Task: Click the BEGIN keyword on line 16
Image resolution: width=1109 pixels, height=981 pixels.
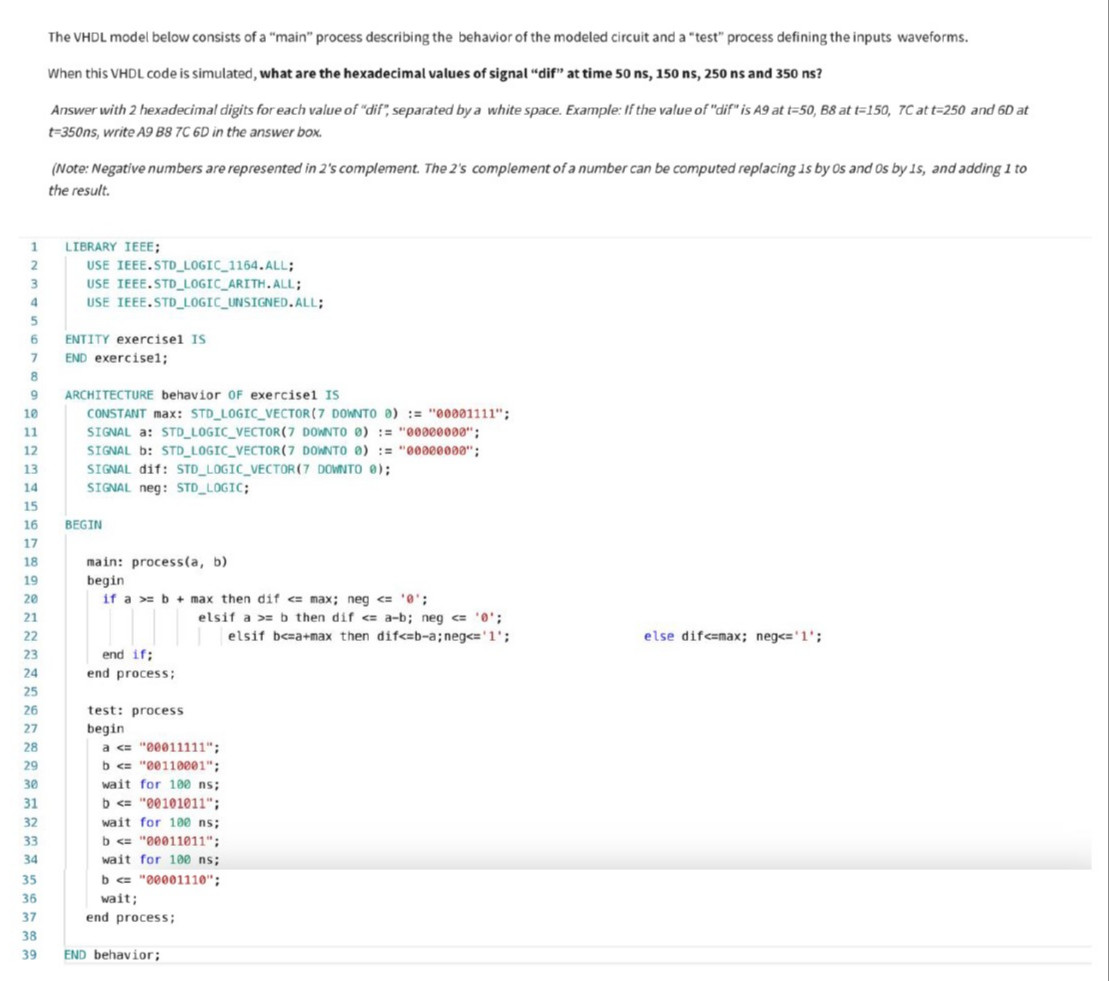Action: (x=83, y=525)
